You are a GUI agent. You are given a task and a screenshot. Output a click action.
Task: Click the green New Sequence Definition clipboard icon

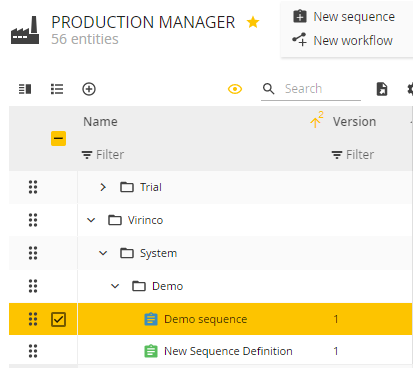click(x=151, y=351)
